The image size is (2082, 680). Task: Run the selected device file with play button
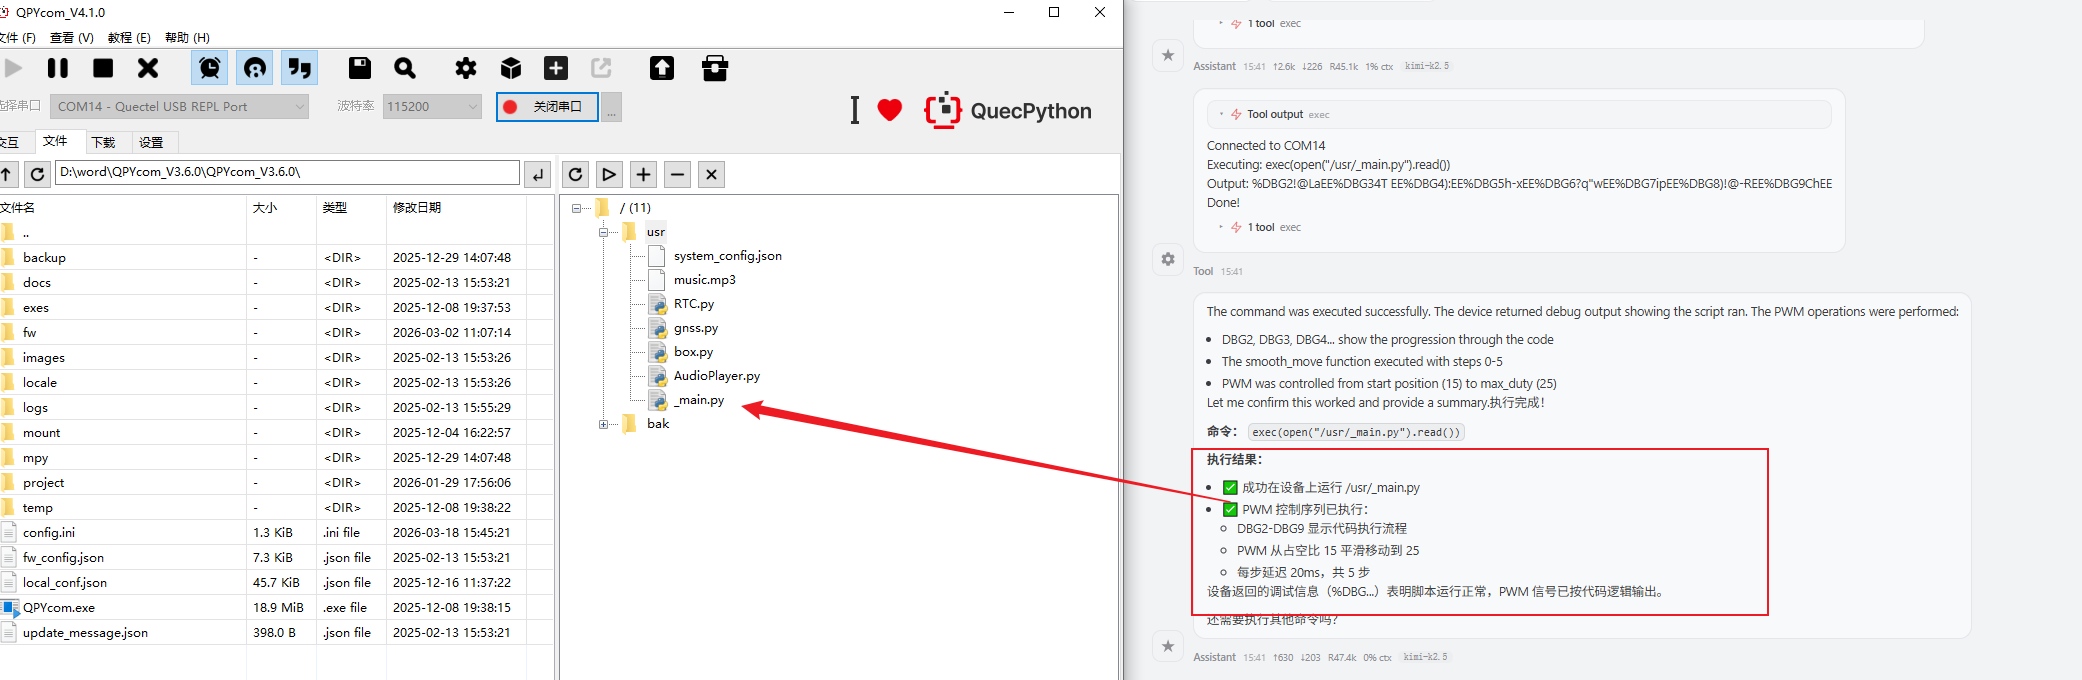tap(609, 174)
